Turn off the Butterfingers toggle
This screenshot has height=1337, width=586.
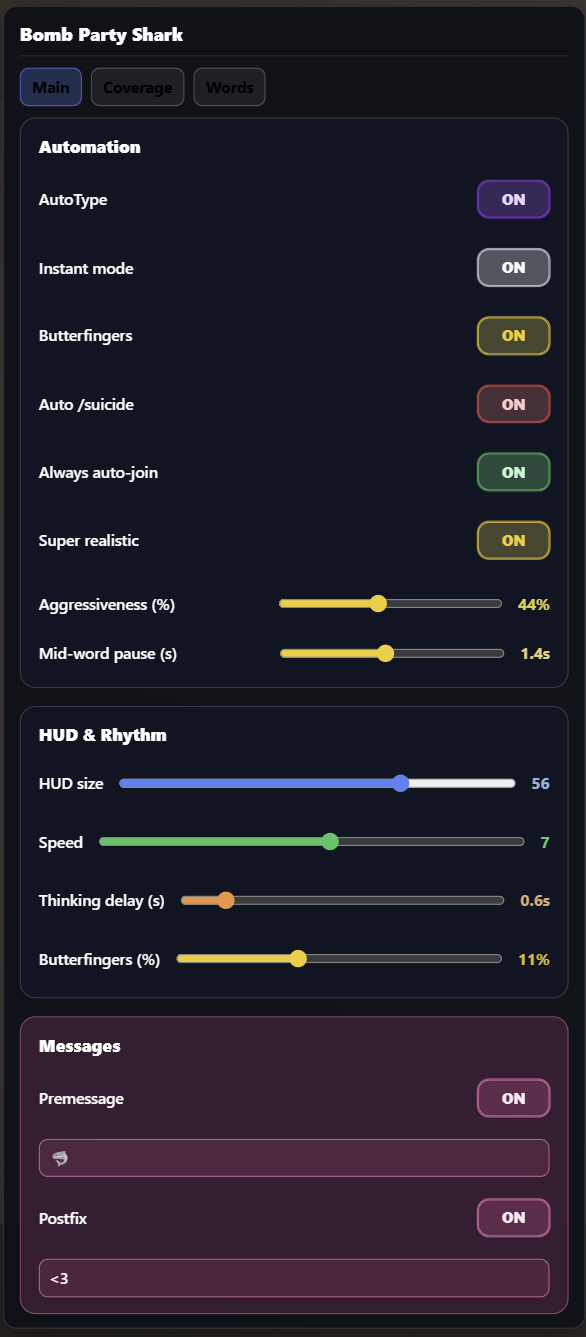513,335
